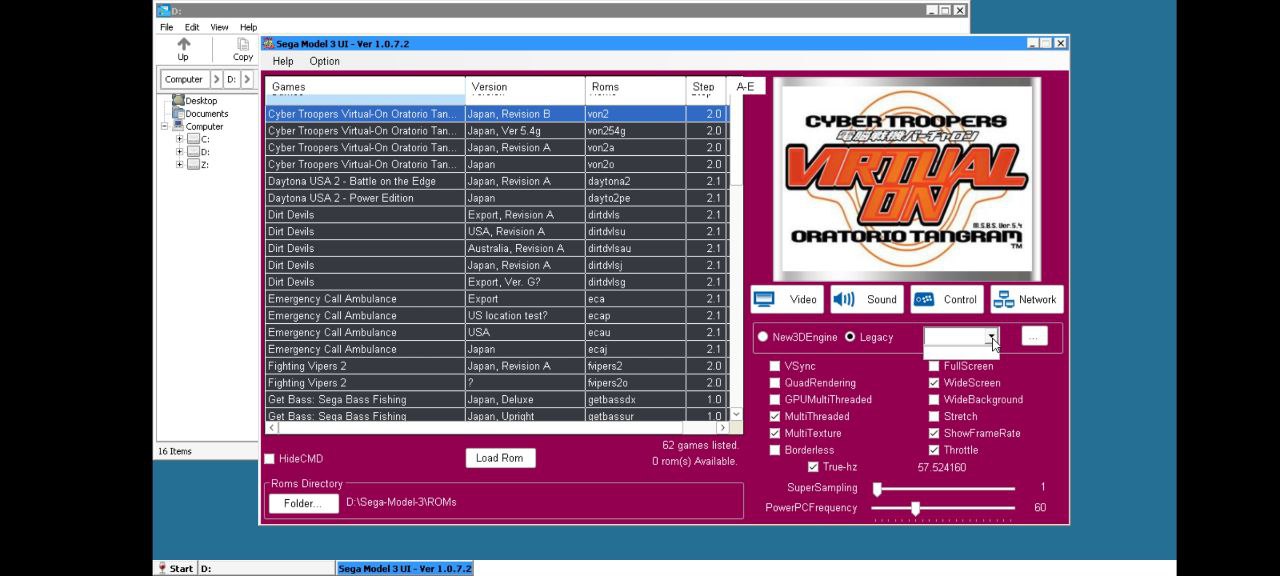Open the Video settings button
This screenshot has width=1280, height=576.
[788, 300]
